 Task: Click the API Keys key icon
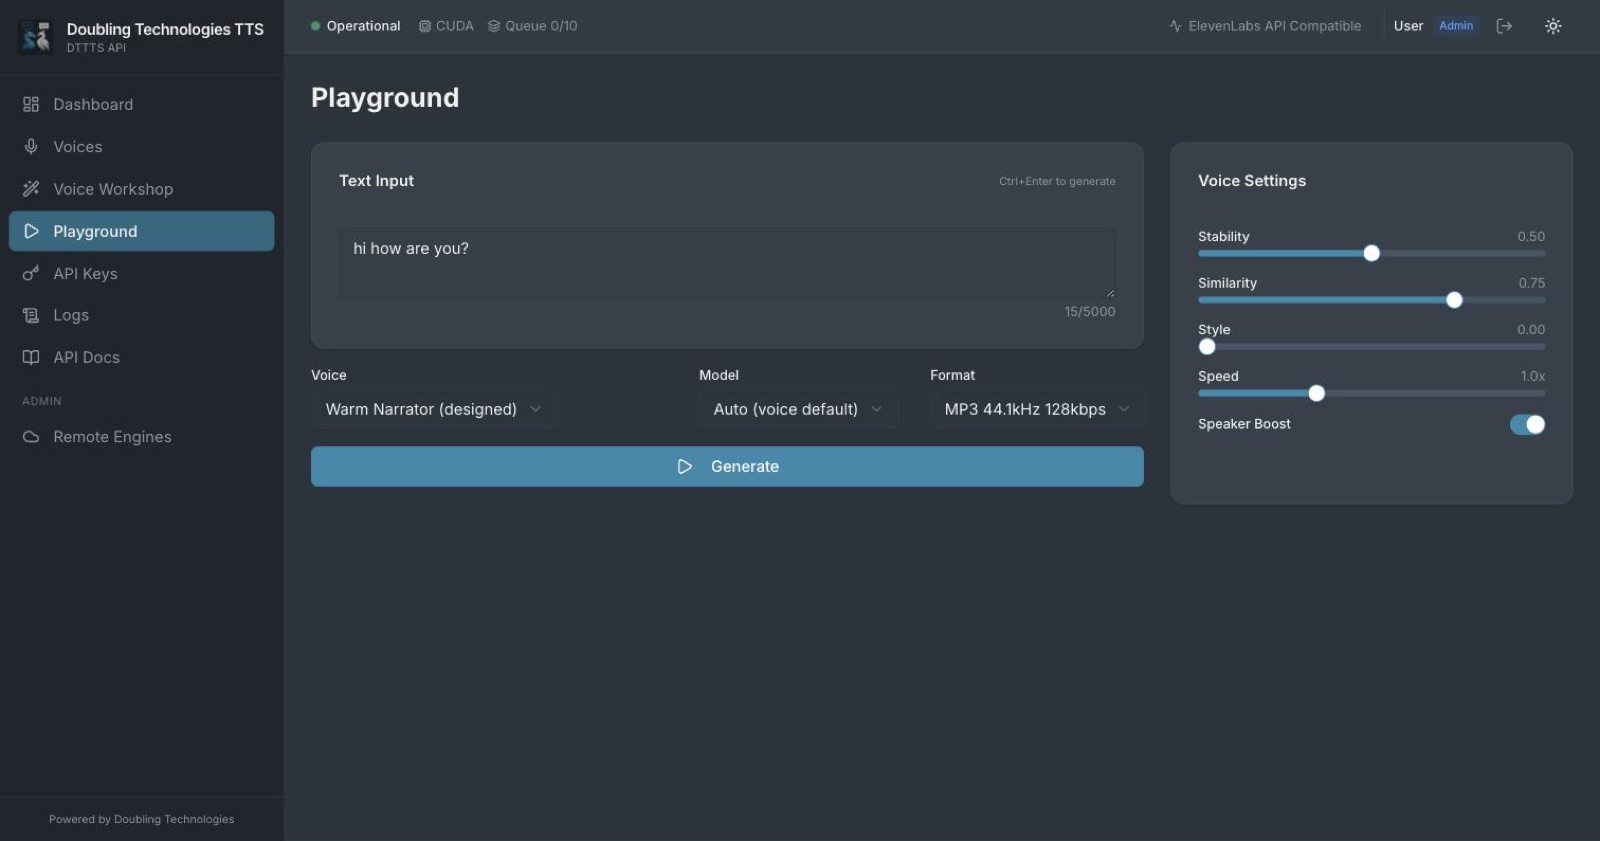(x=31, y=273)
